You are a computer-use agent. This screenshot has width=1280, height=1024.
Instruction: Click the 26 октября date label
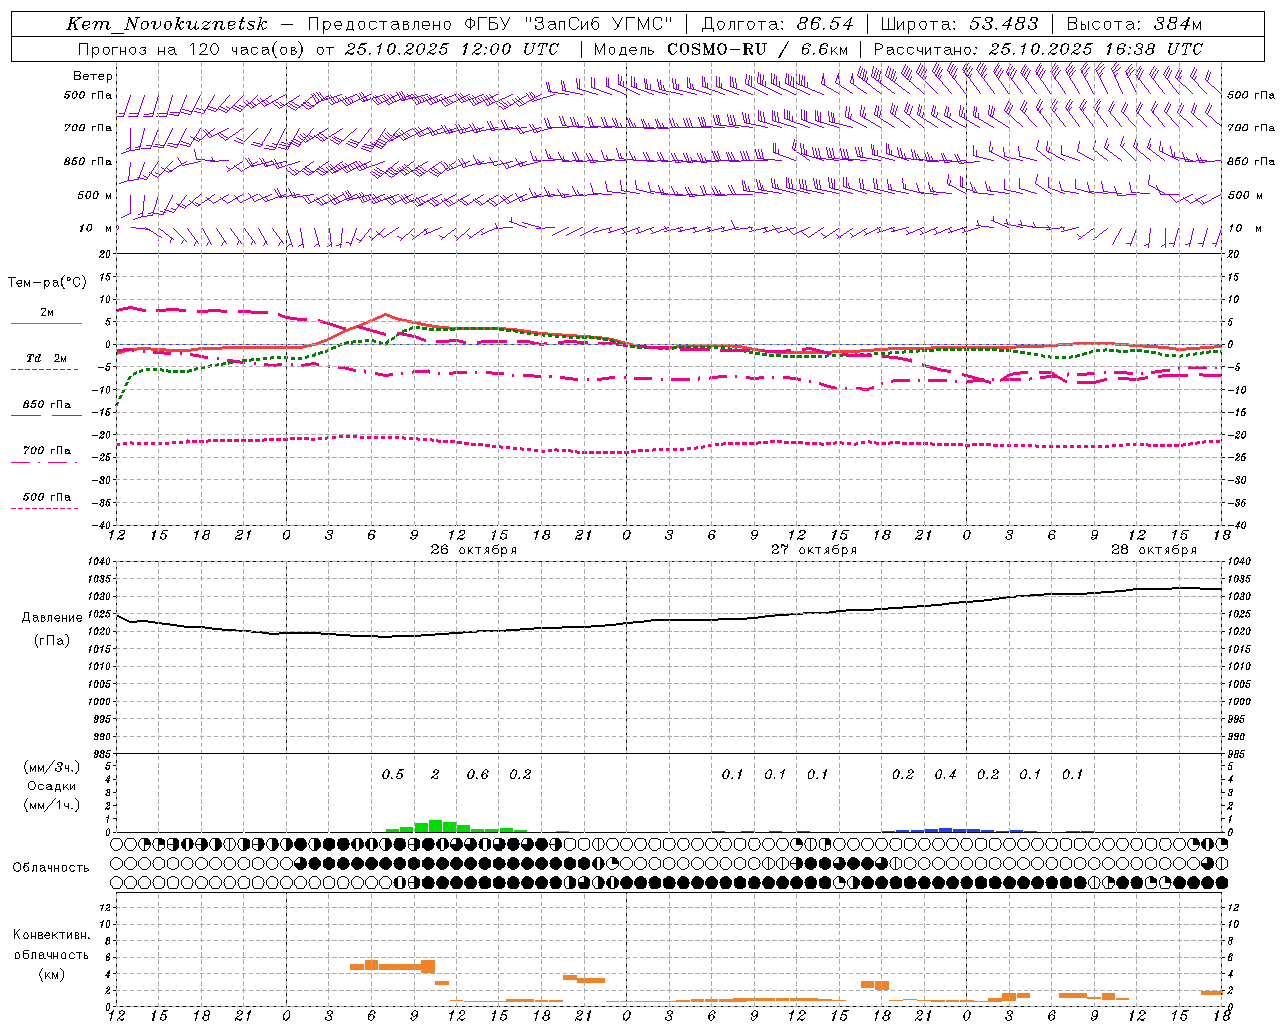coord(474,550)
